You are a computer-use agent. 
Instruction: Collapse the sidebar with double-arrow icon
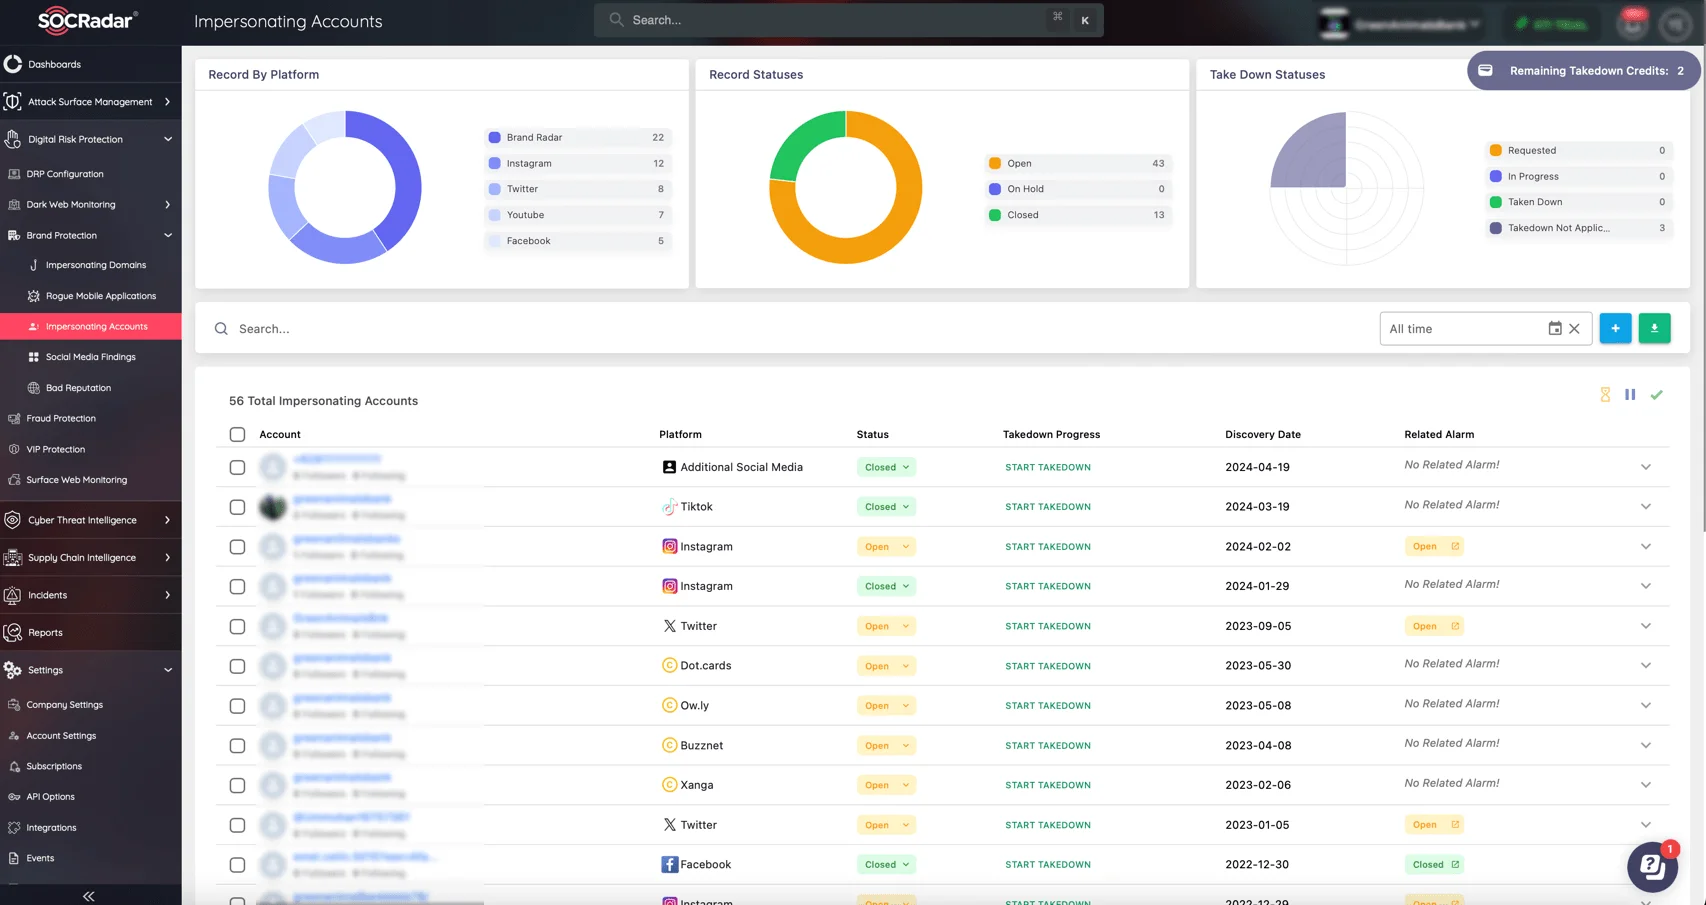pos(89,896)
